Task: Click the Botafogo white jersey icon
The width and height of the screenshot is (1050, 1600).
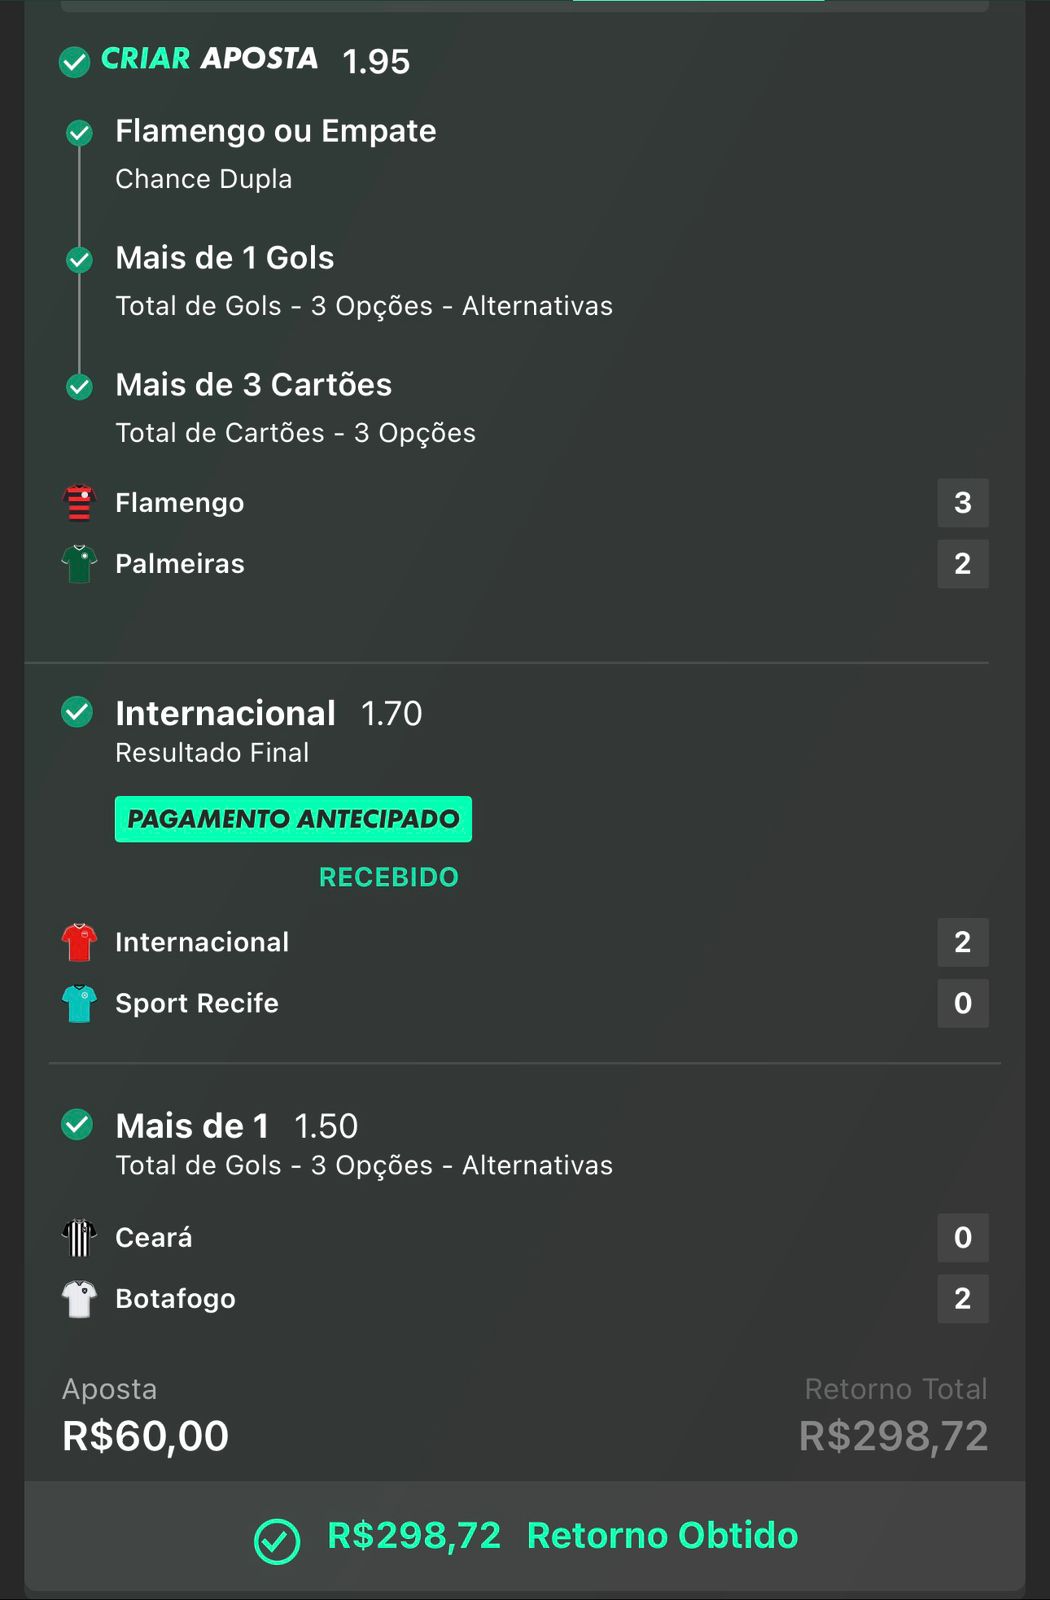Action: click(x=79, y=1299)
